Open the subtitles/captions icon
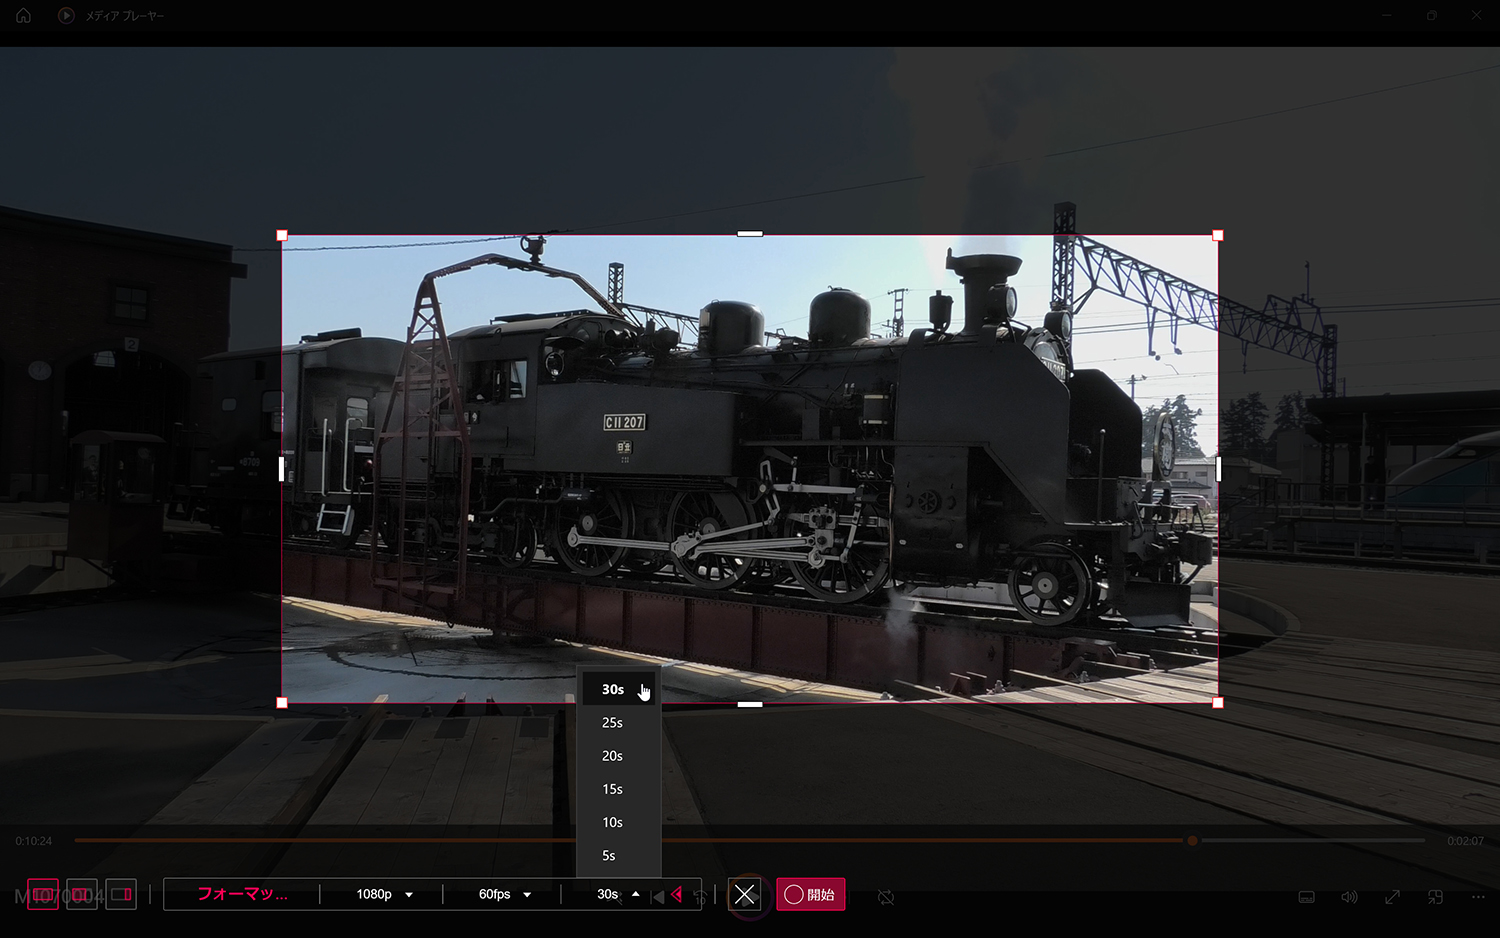 [1306, 897]
